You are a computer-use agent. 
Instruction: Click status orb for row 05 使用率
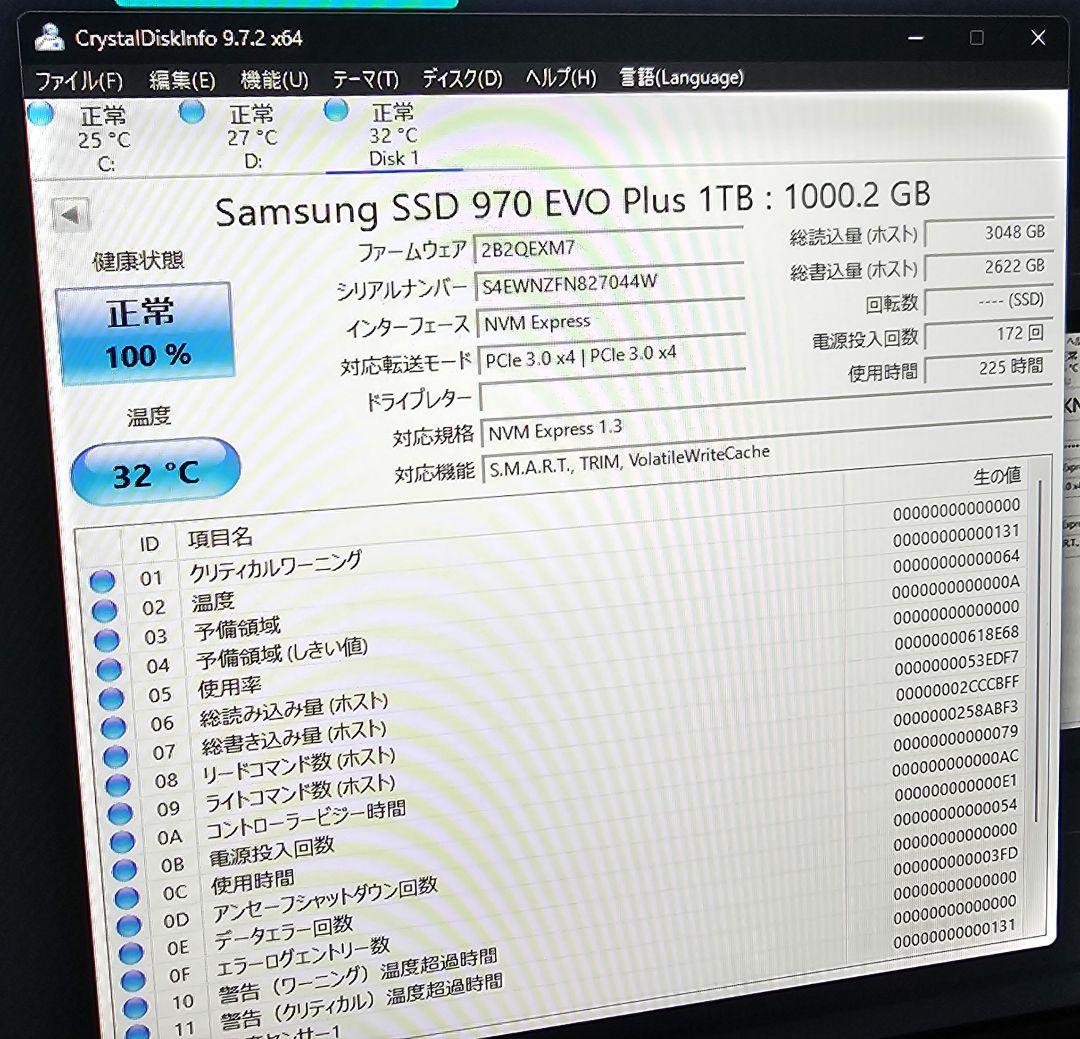(111, 698)
